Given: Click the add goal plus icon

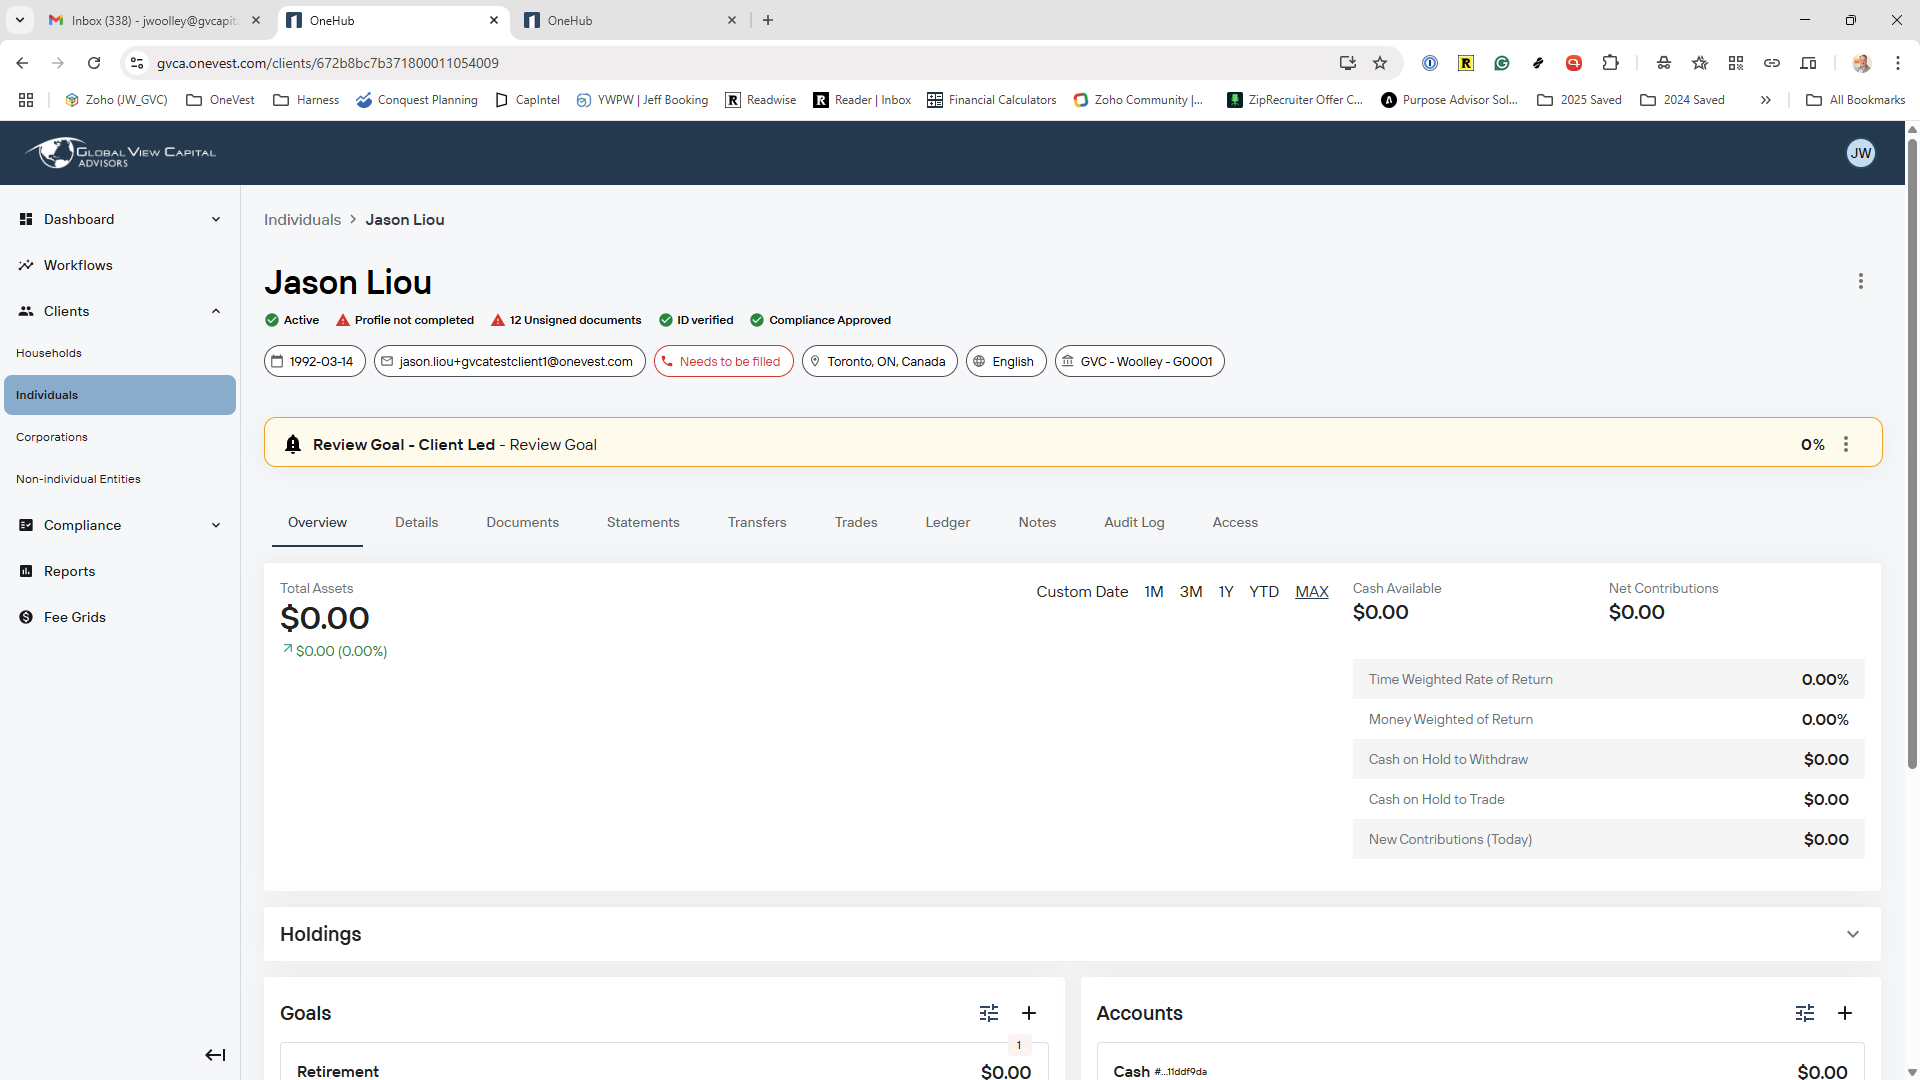Looking at the screenshot, I should tap(1029, 1013).
